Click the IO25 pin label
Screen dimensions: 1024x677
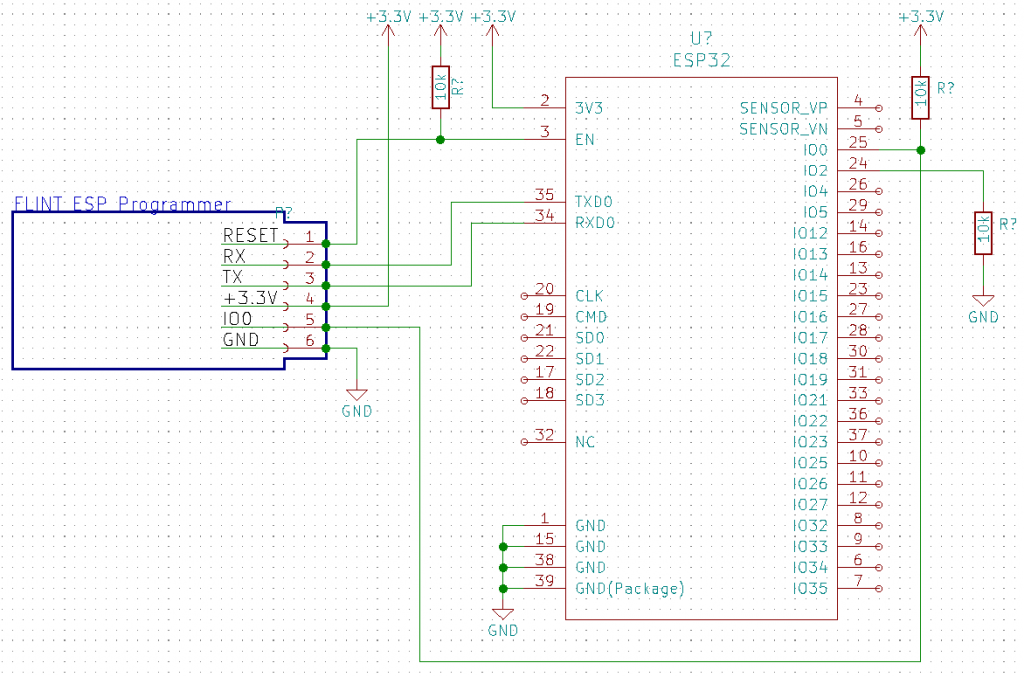click(810, 463)
